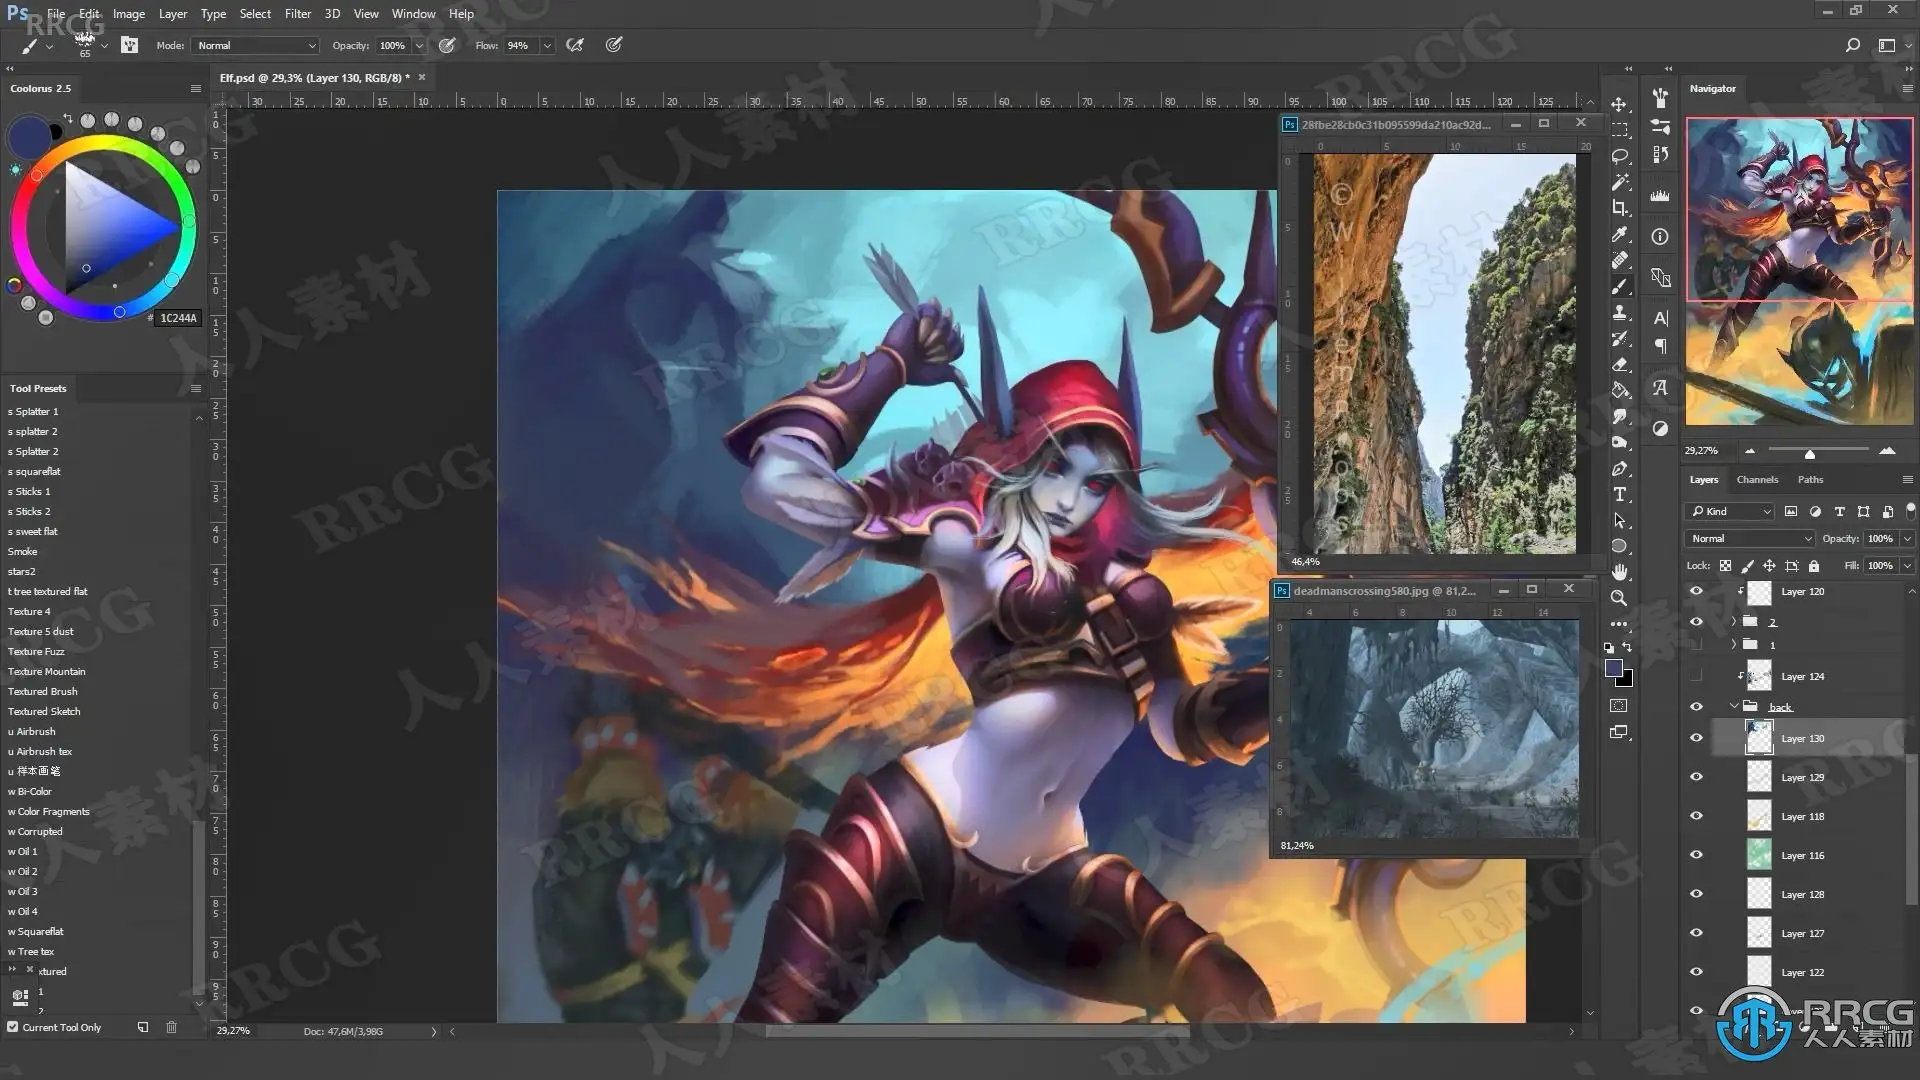The height and width of the screenshot is (1080, 1920).
Task: Select the Magic Wand tool
Action: [1620, 183]
